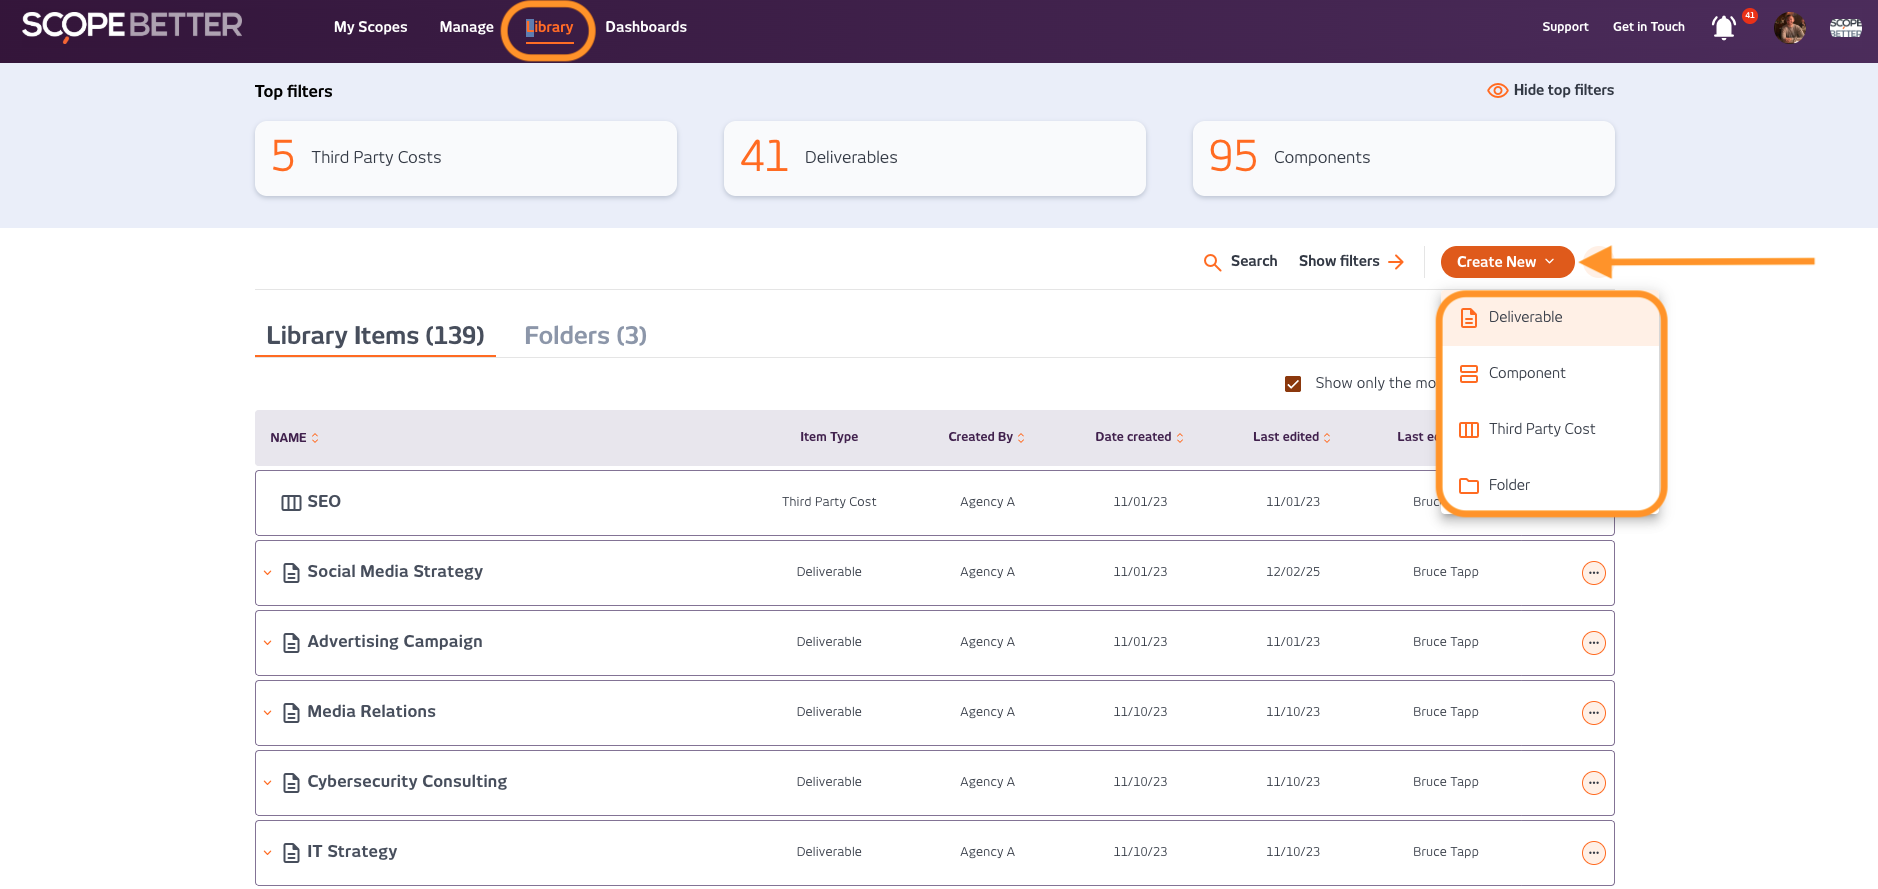Open more actions for Media Relations row
The image size is (1878, 889).
(1593, 713)
